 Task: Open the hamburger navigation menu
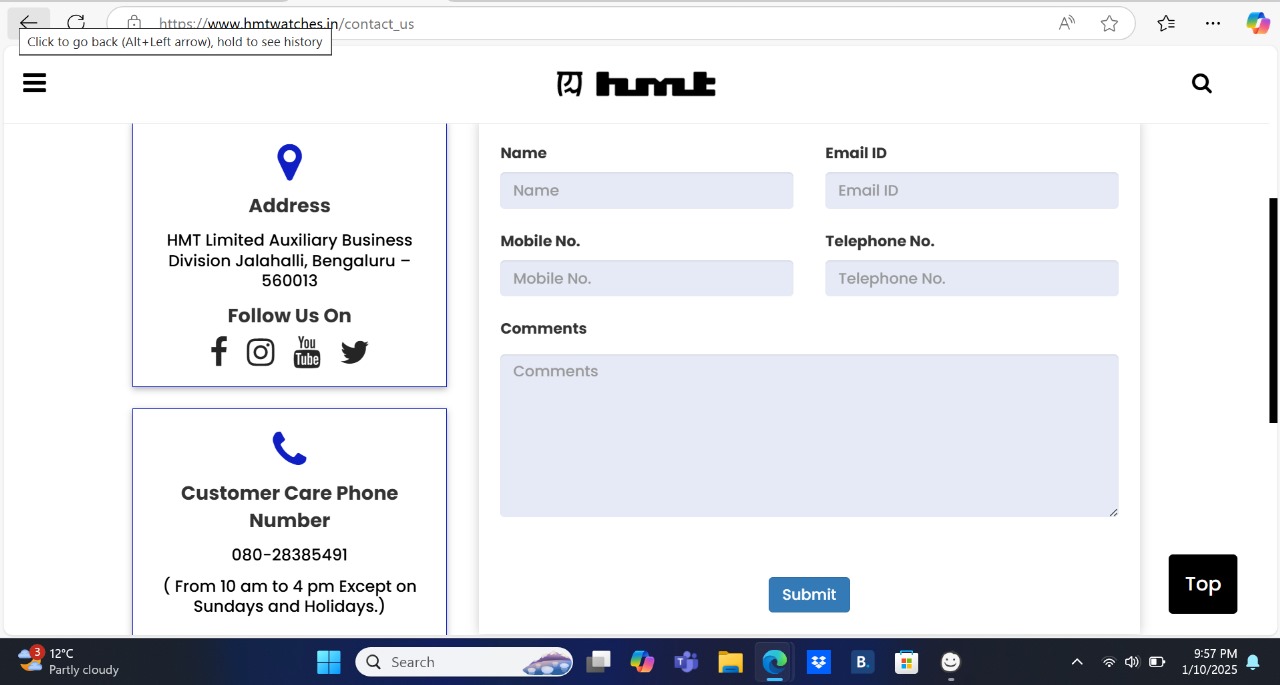point(35,83)
